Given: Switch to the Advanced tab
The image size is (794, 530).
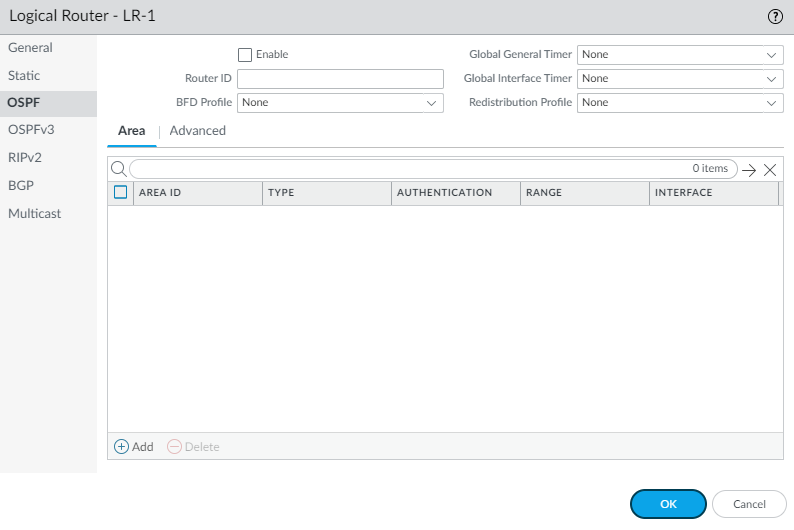Looking at the screenshot, I should tap(198, 131).
